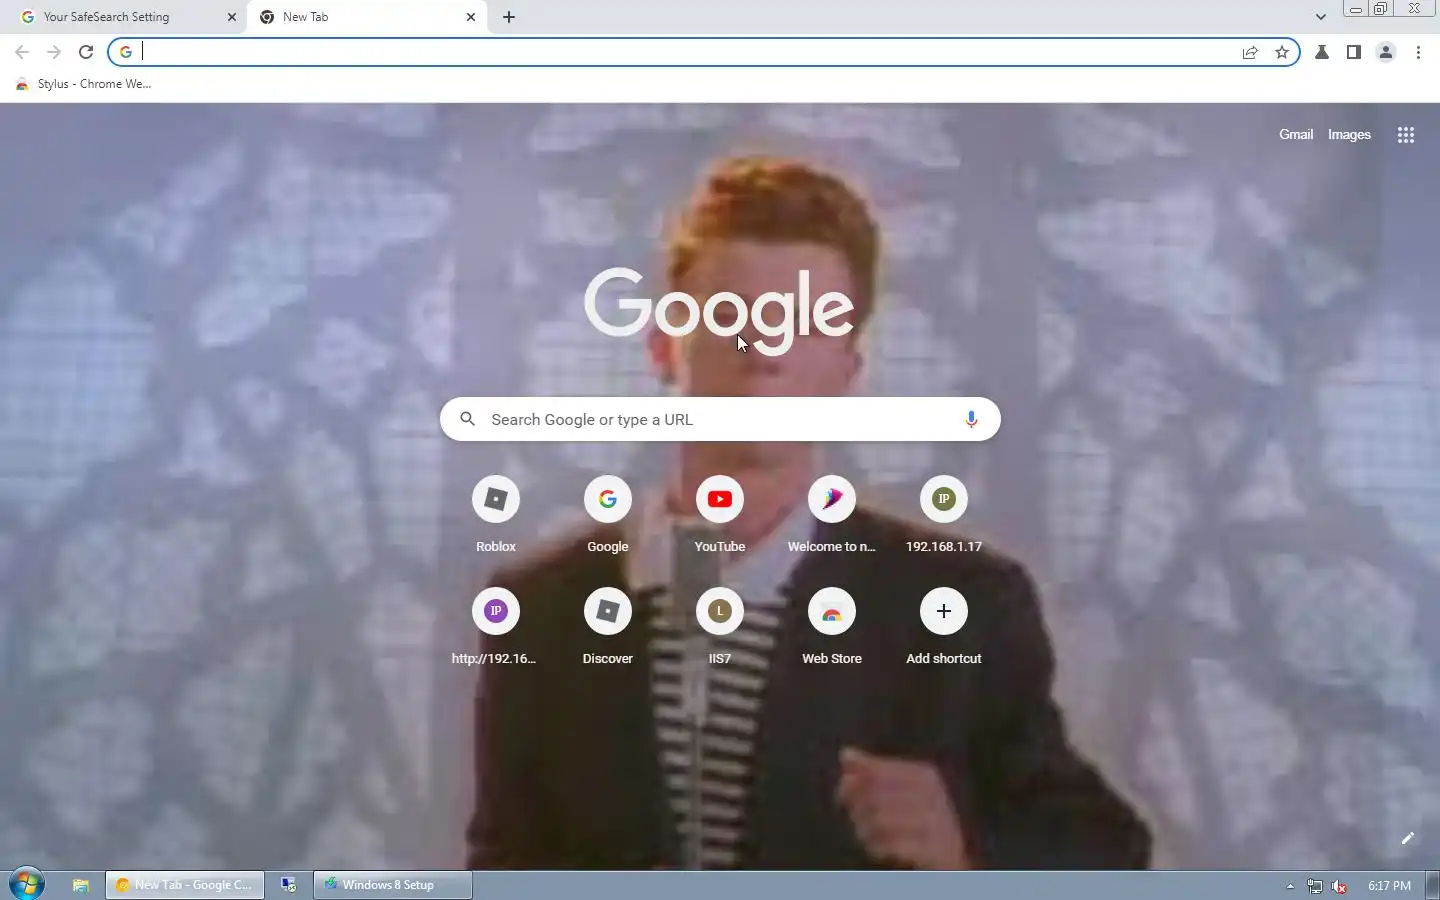Open a new tab with the plus button
Image resolution: width=1440 pixels, height=900 pixels.
509,17
